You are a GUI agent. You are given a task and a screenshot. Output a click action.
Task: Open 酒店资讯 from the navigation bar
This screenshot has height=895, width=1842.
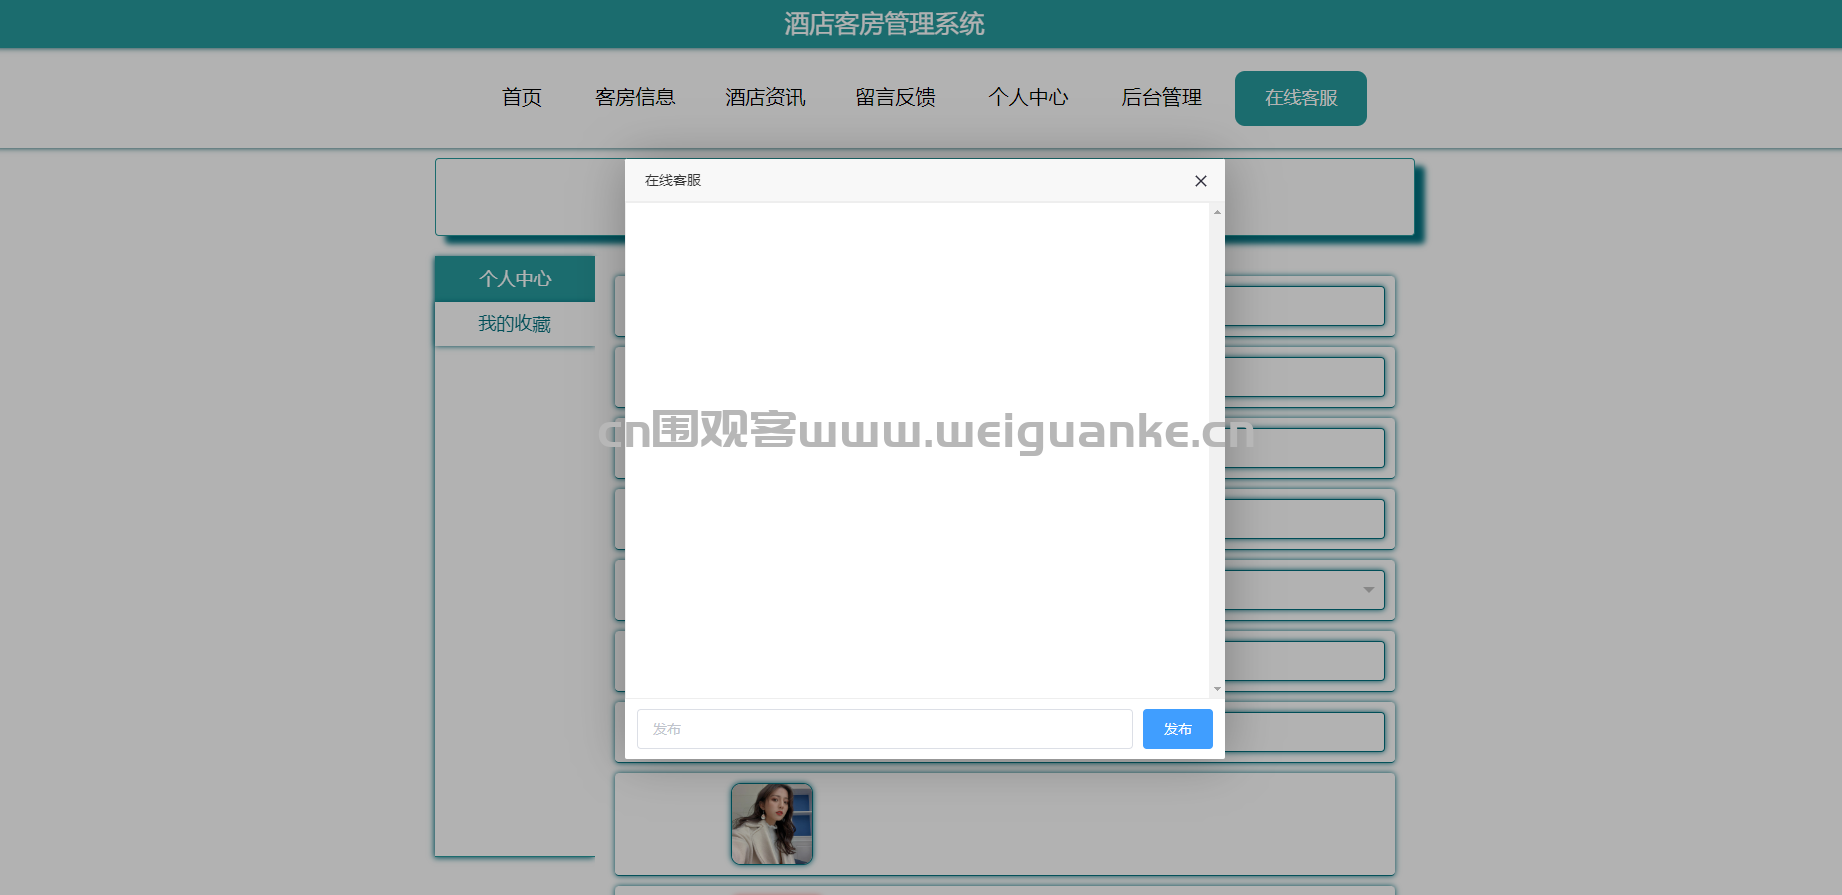click(765, 98)
